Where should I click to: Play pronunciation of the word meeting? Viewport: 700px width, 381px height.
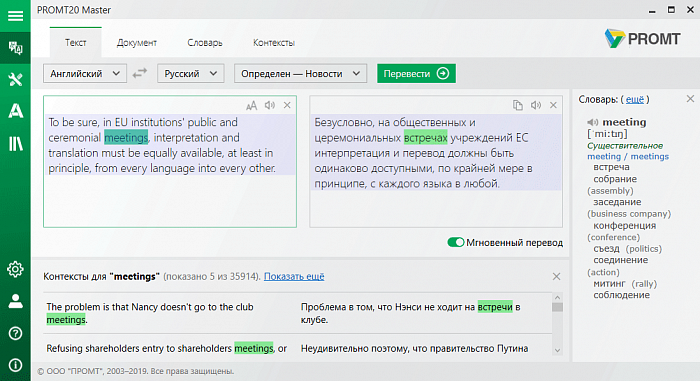tap(592, 122)
